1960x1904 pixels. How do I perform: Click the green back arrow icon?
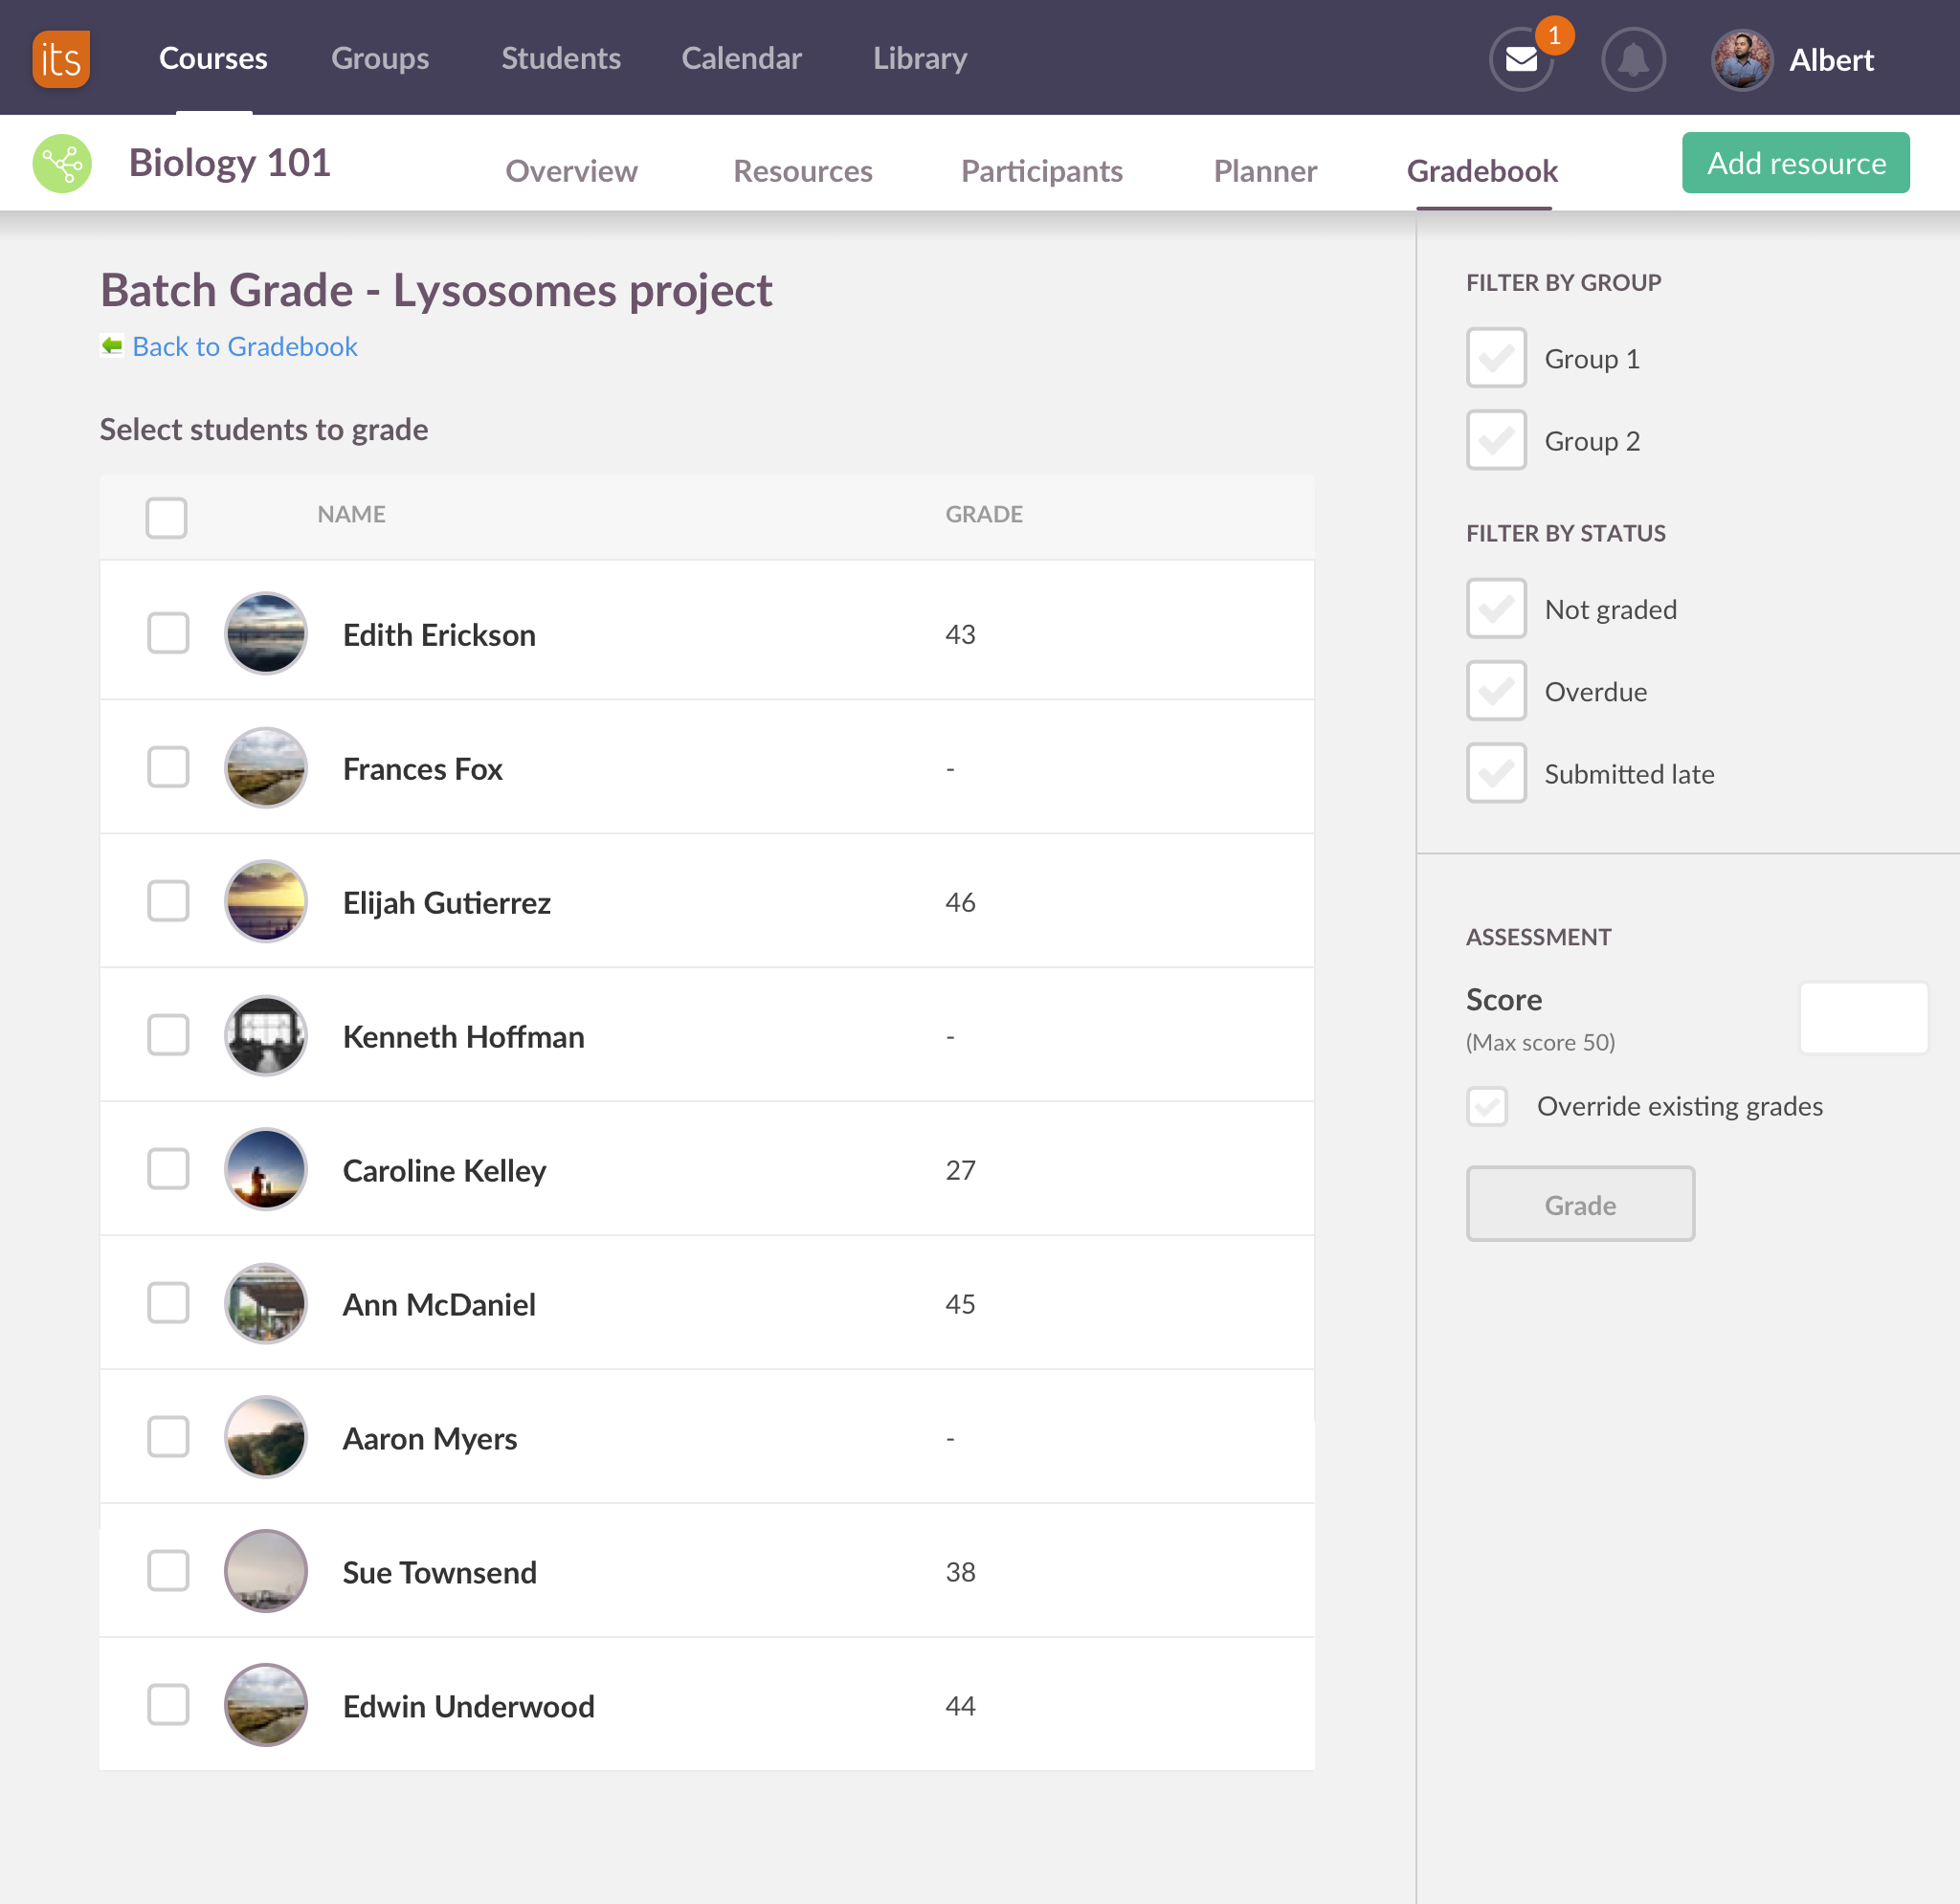point(111,345)
